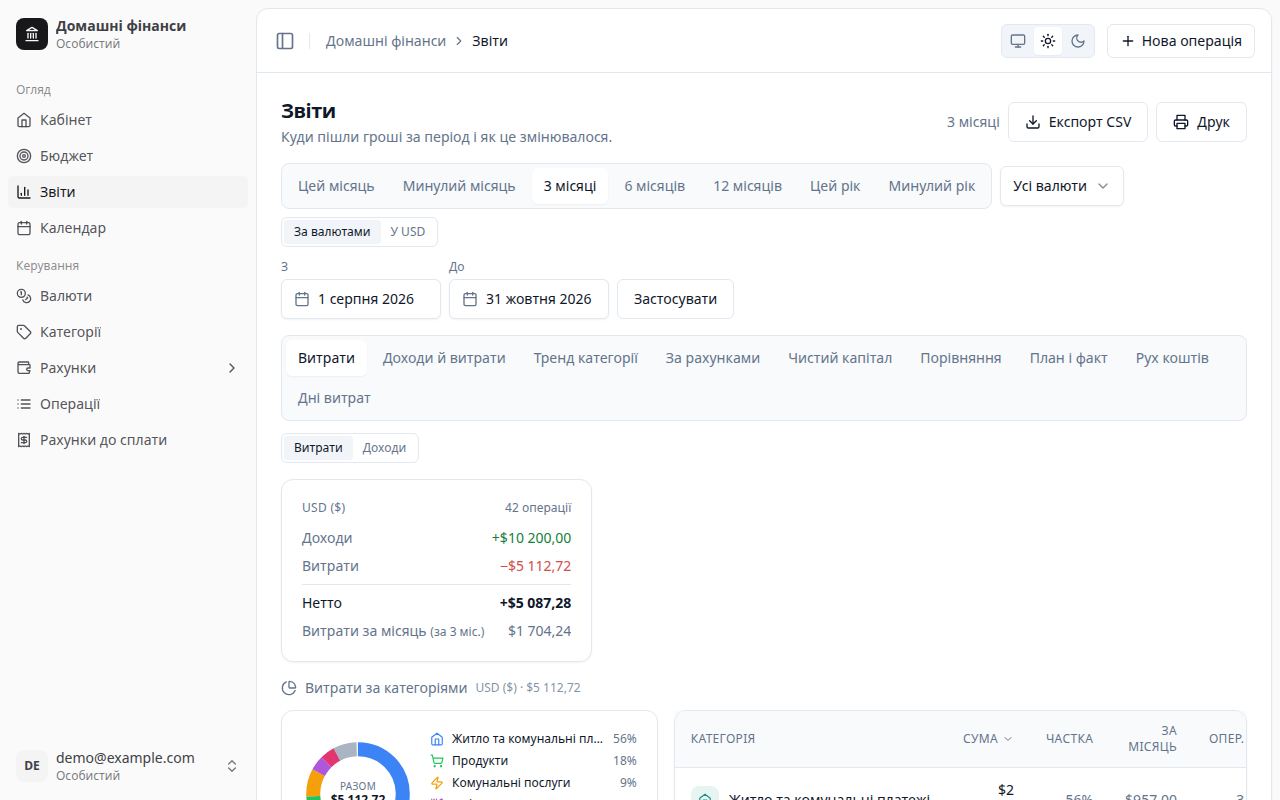Click the Друк print button
Screen dimensions: 1280x800
(x=1201, y=122)
